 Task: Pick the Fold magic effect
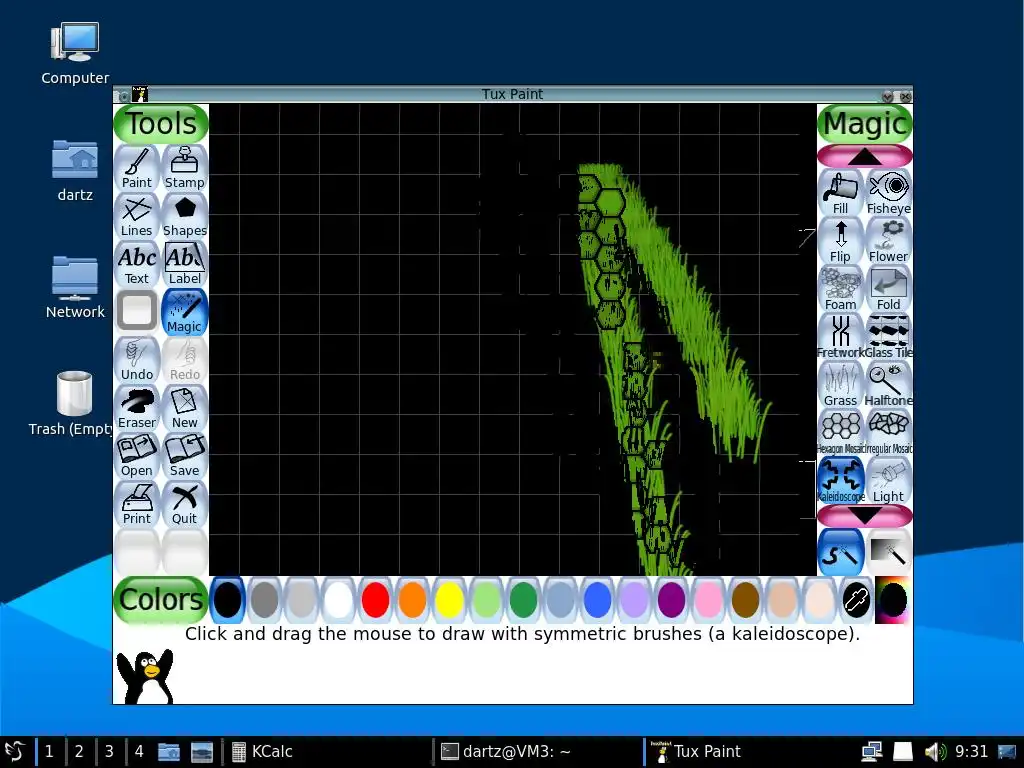(x=888, y=289)
